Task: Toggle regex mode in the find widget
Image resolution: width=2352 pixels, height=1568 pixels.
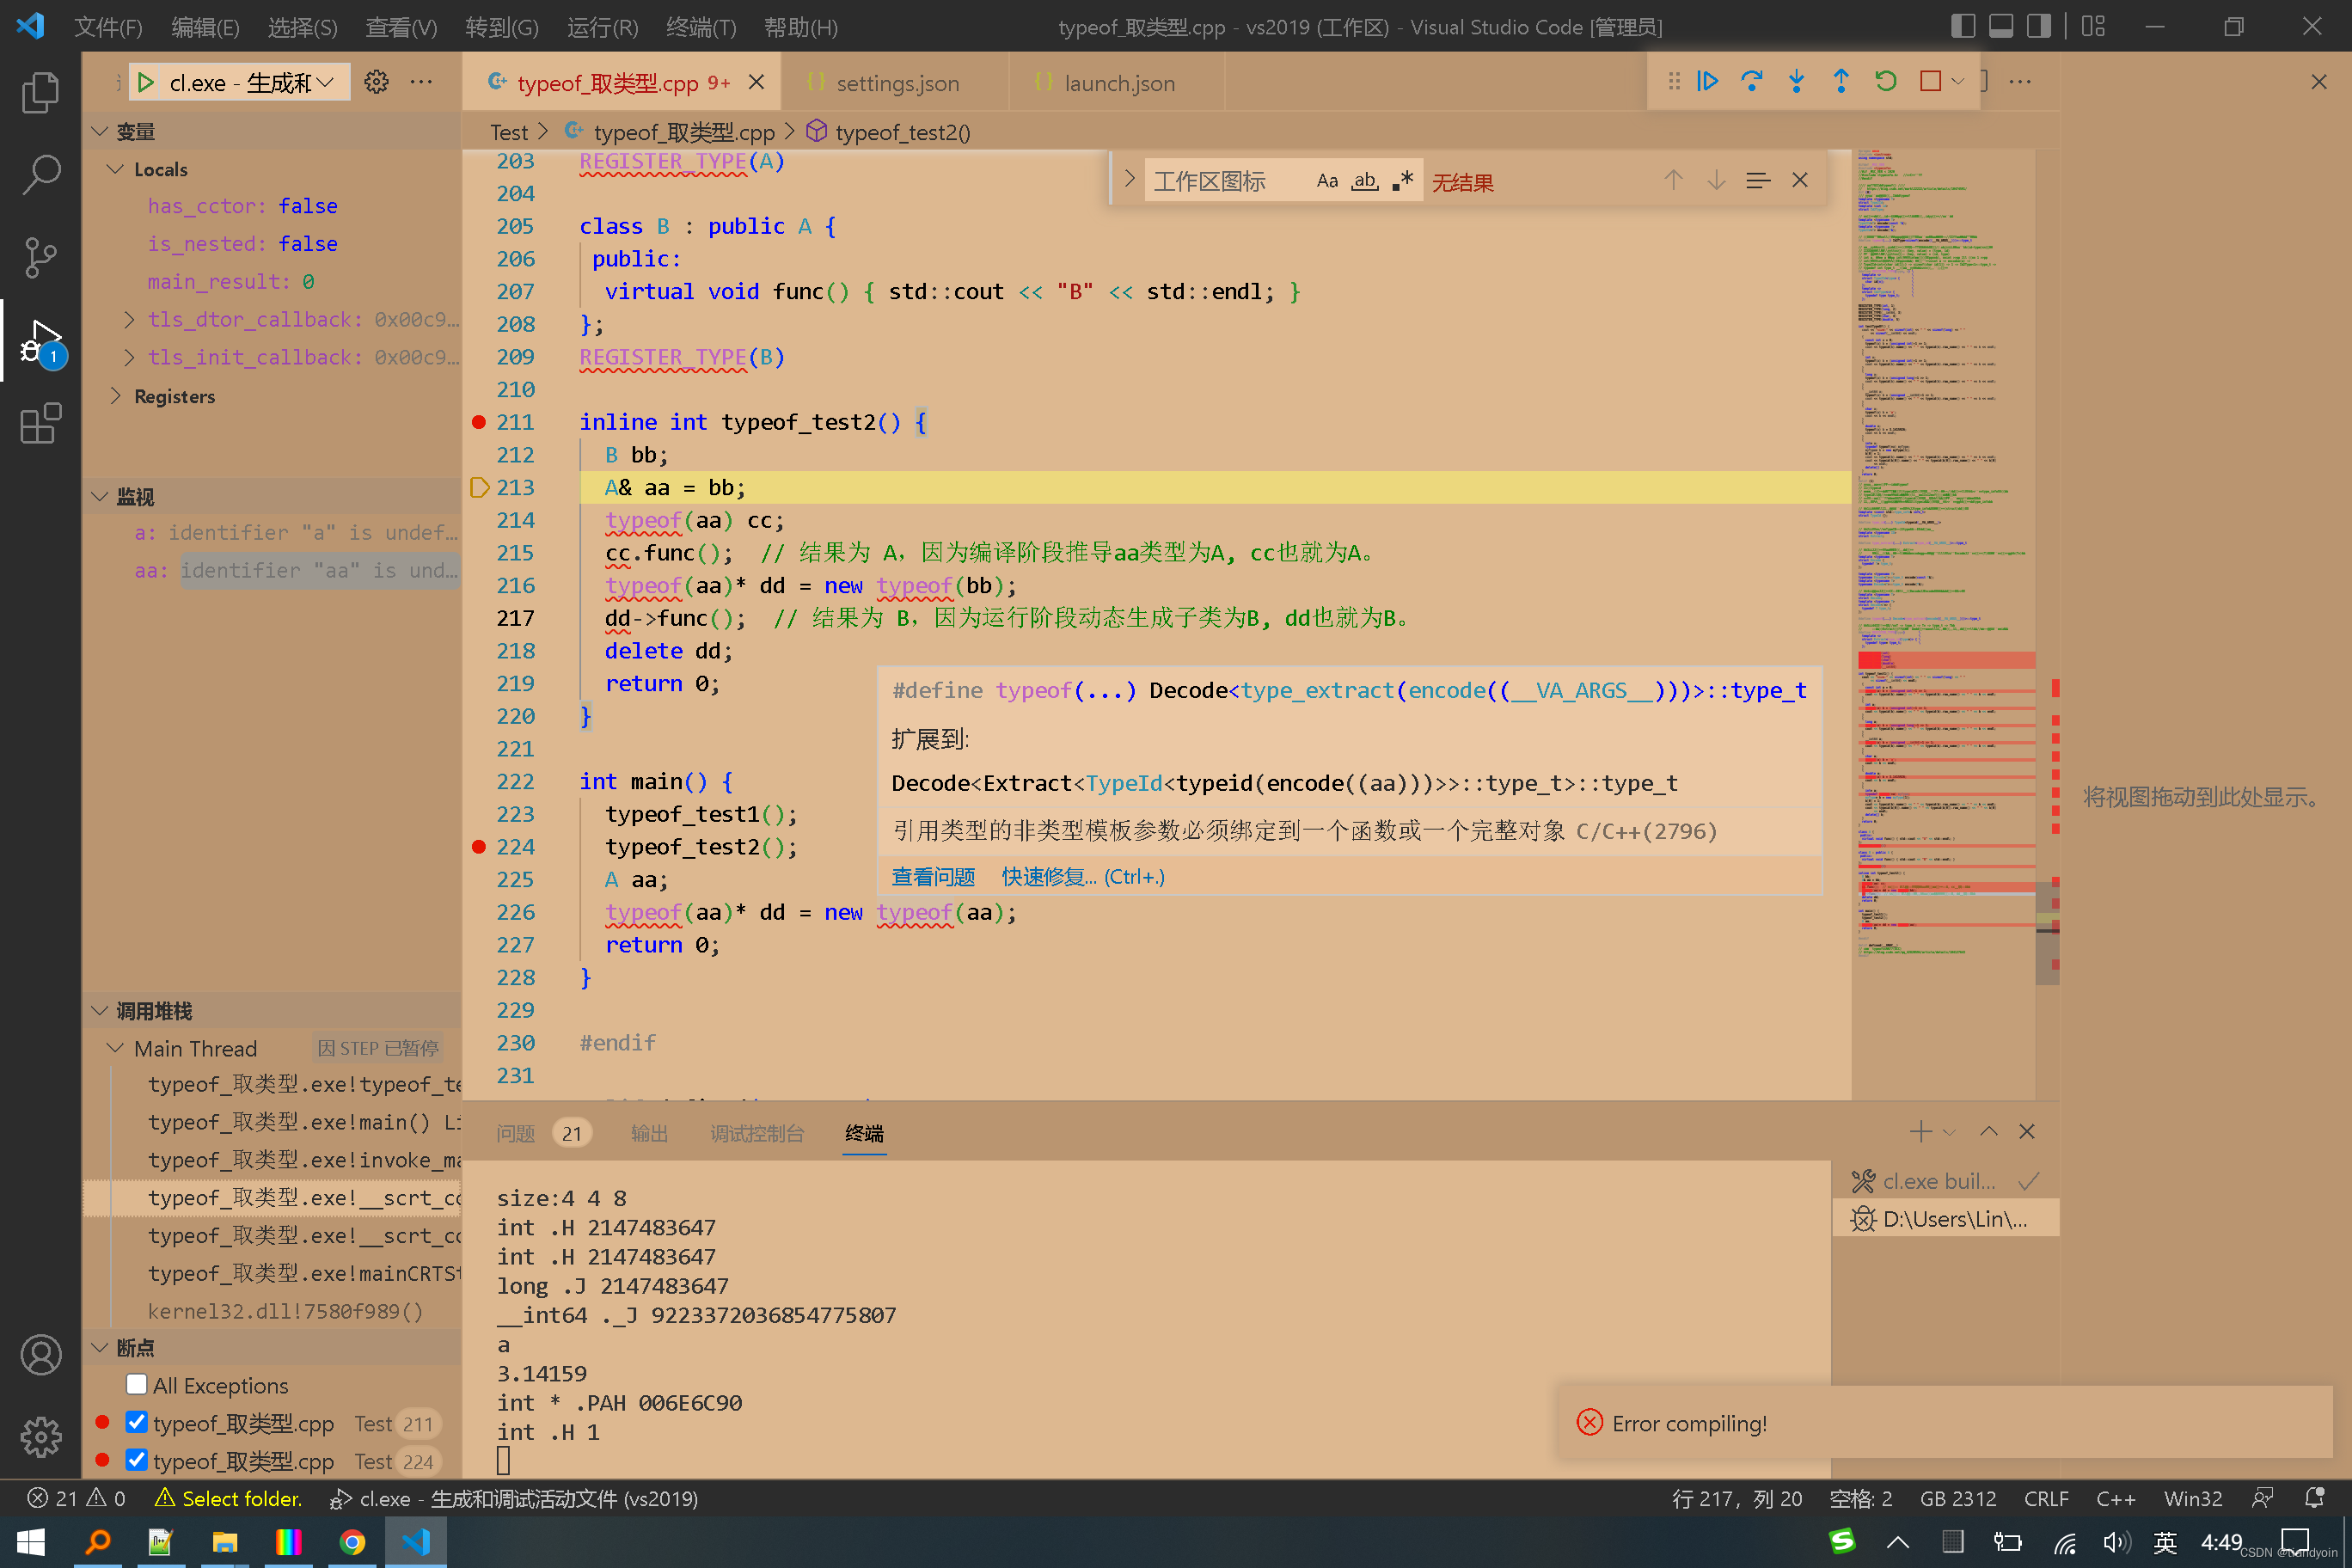Action: (x=1402, y=180)
